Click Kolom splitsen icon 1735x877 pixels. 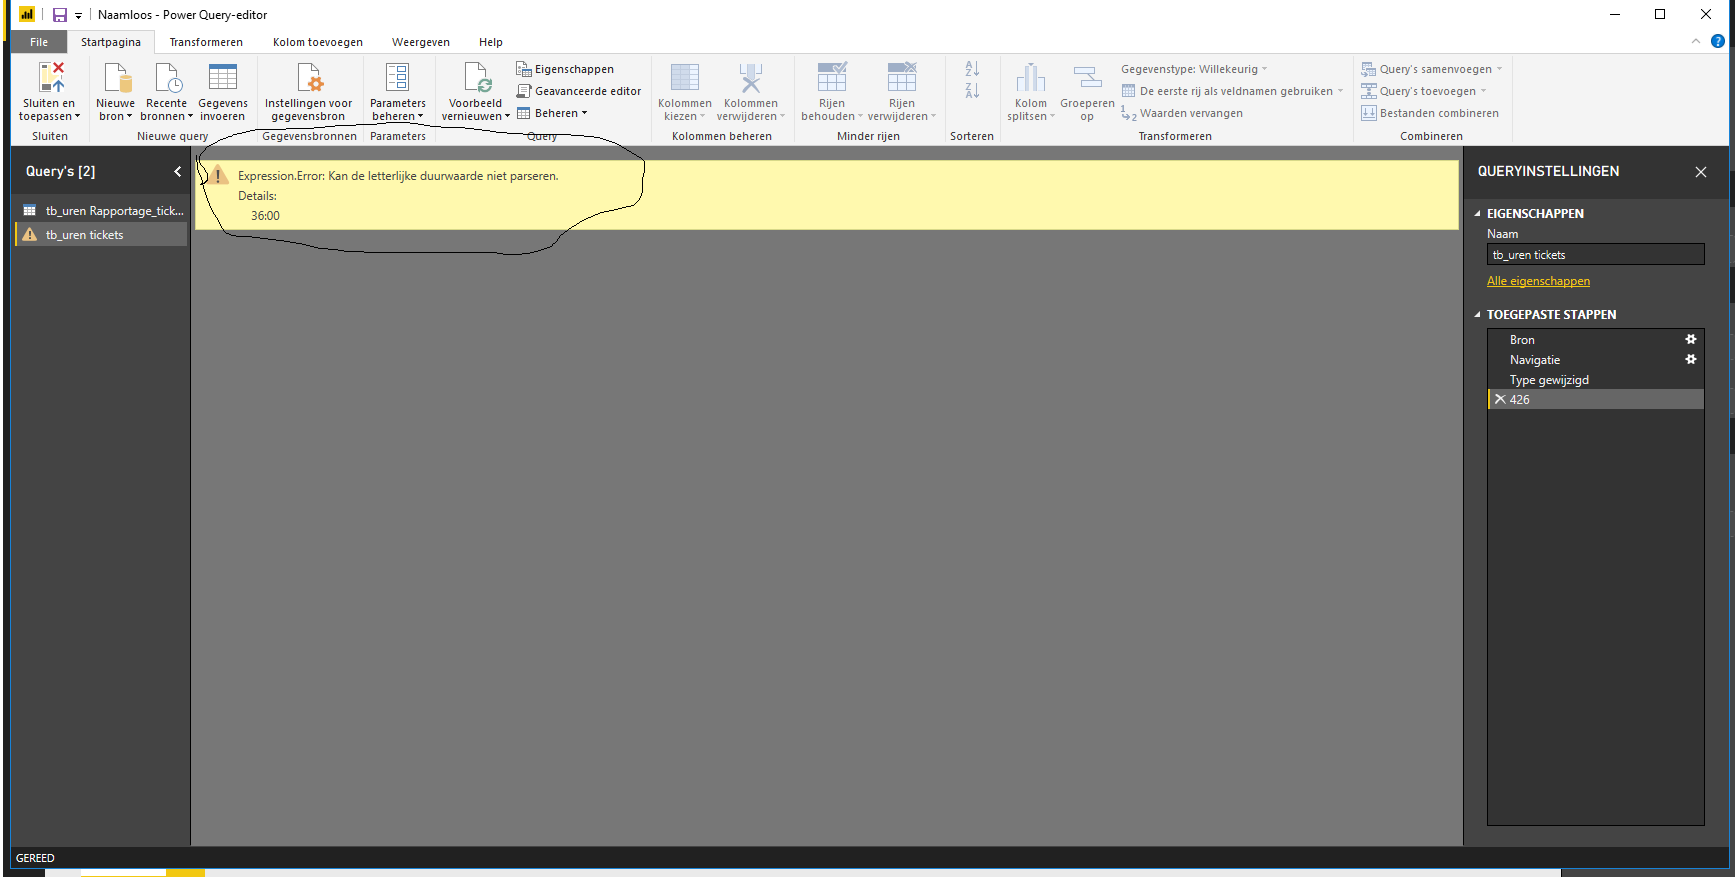pyautogui.click(x=1031, y=77)
